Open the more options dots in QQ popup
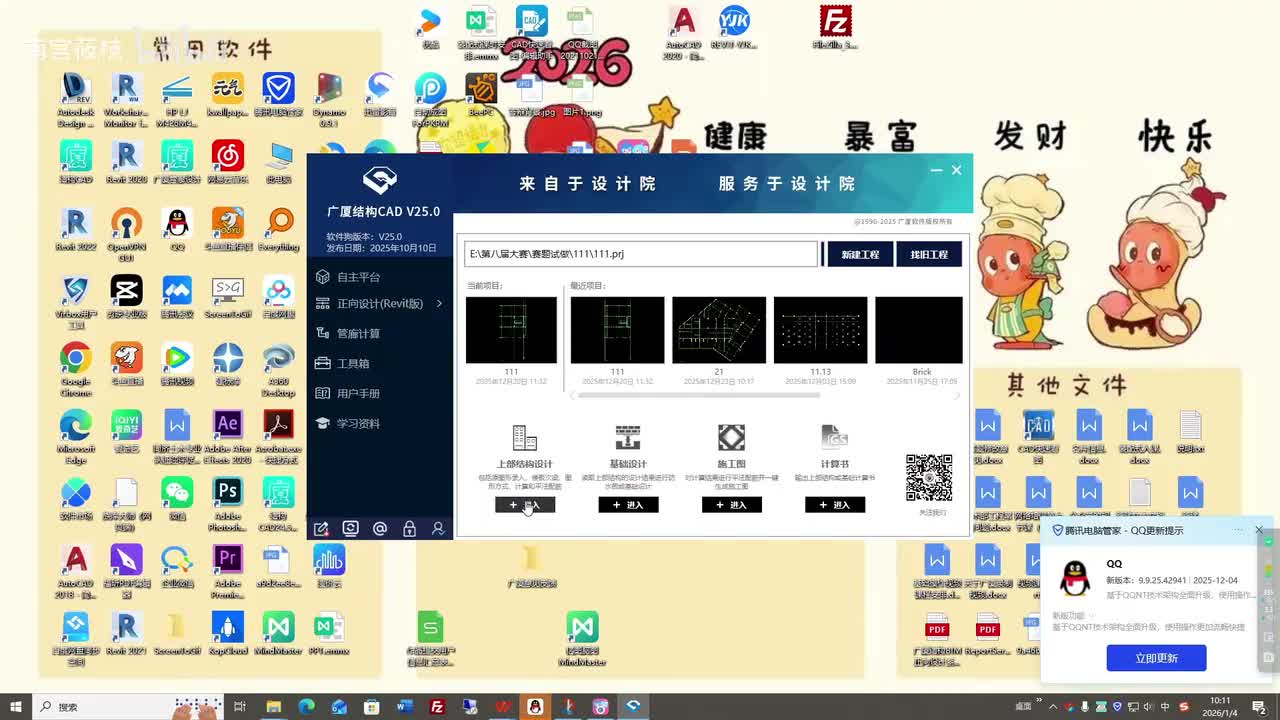Image resolution: width=1280 pixels, height=720 pixels. (1238, 530)
